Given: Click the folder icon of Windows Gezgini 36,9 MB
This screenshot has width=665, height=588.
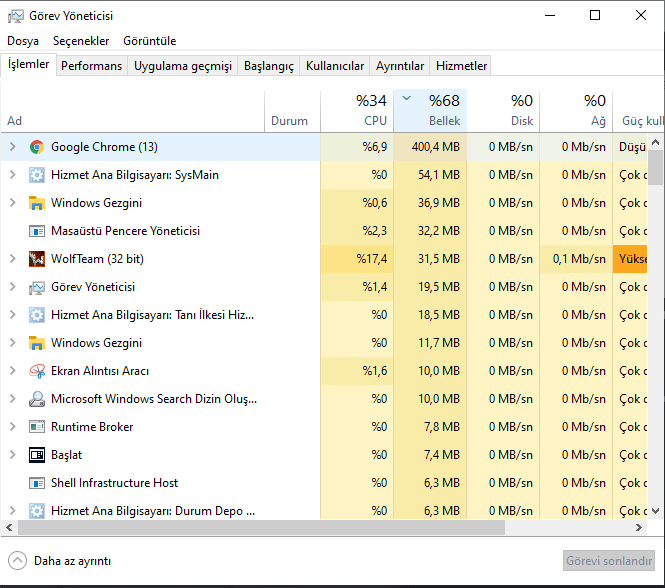Looking at the screenshot, I should coord(37,203).
